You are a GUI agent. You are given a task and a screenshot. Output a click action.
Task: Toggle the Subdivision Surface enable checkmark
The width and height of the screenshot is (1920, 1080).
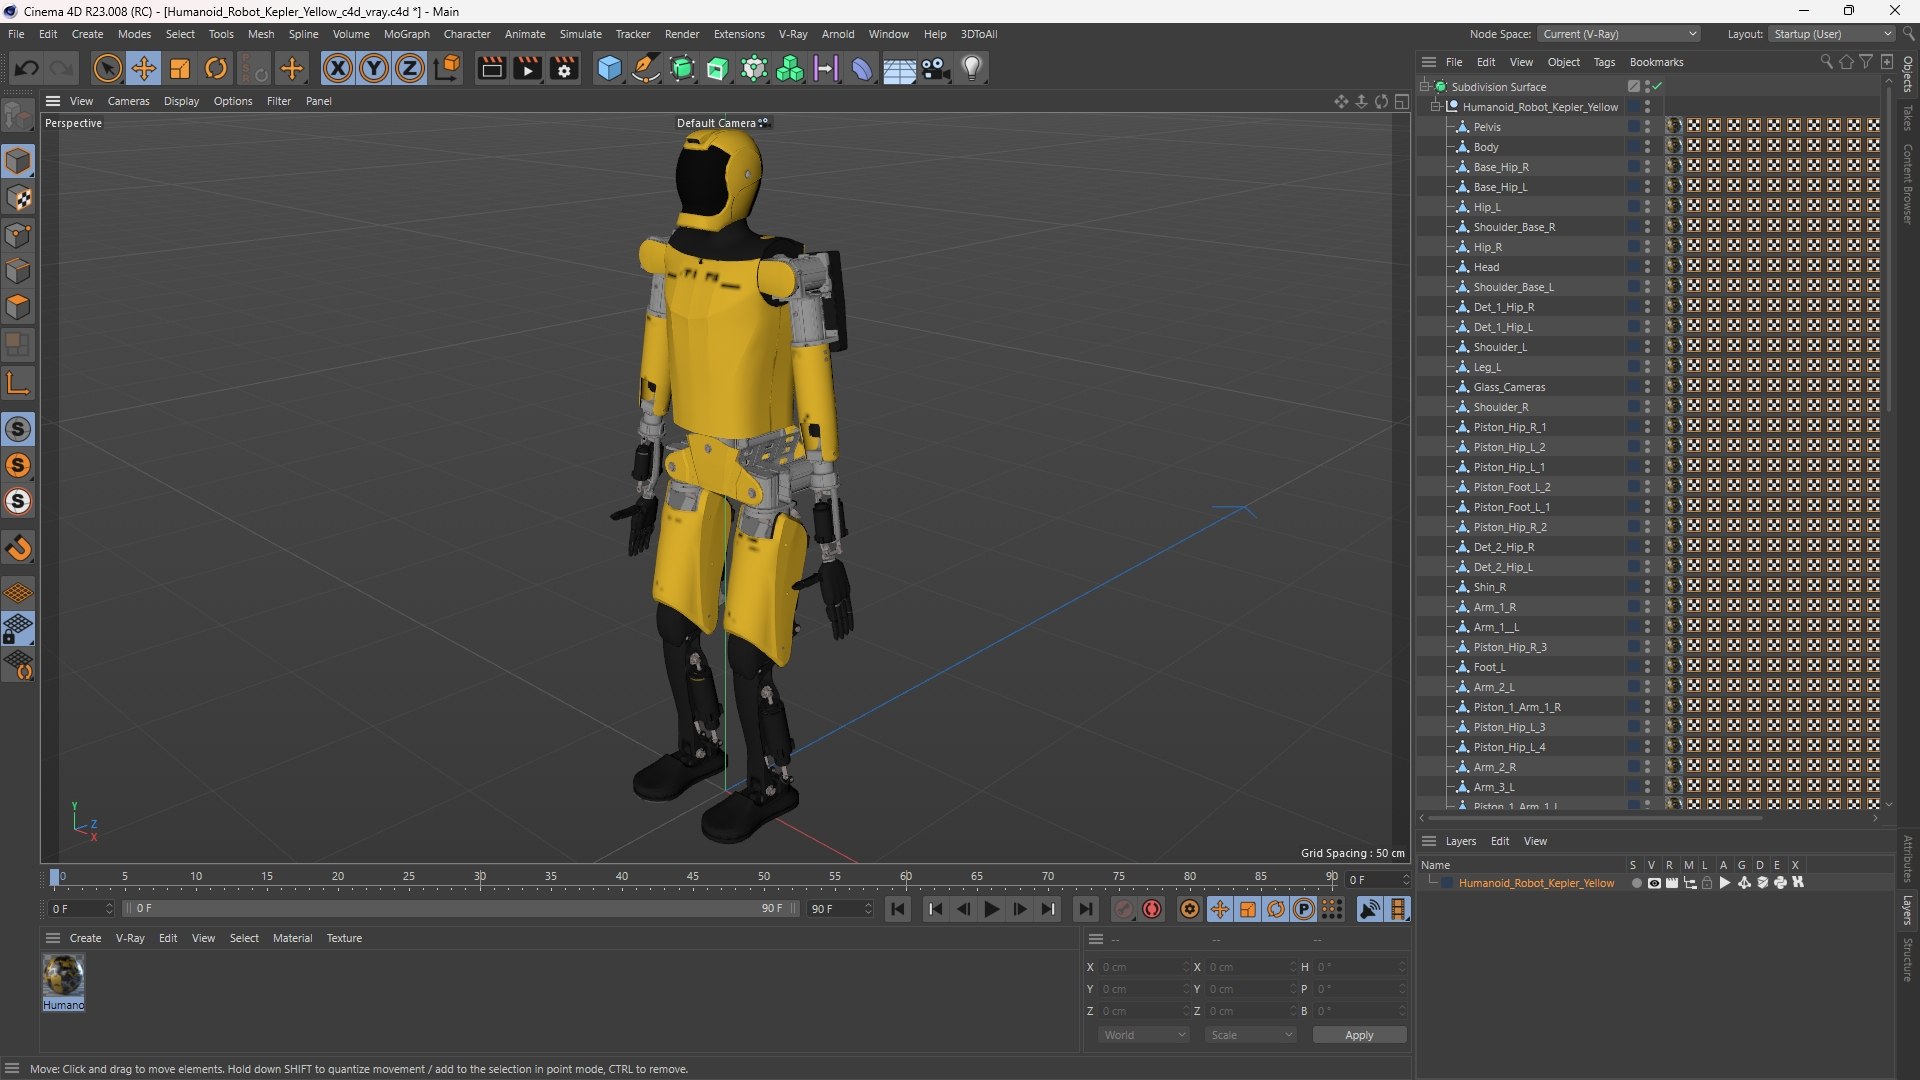(1657, 86)
